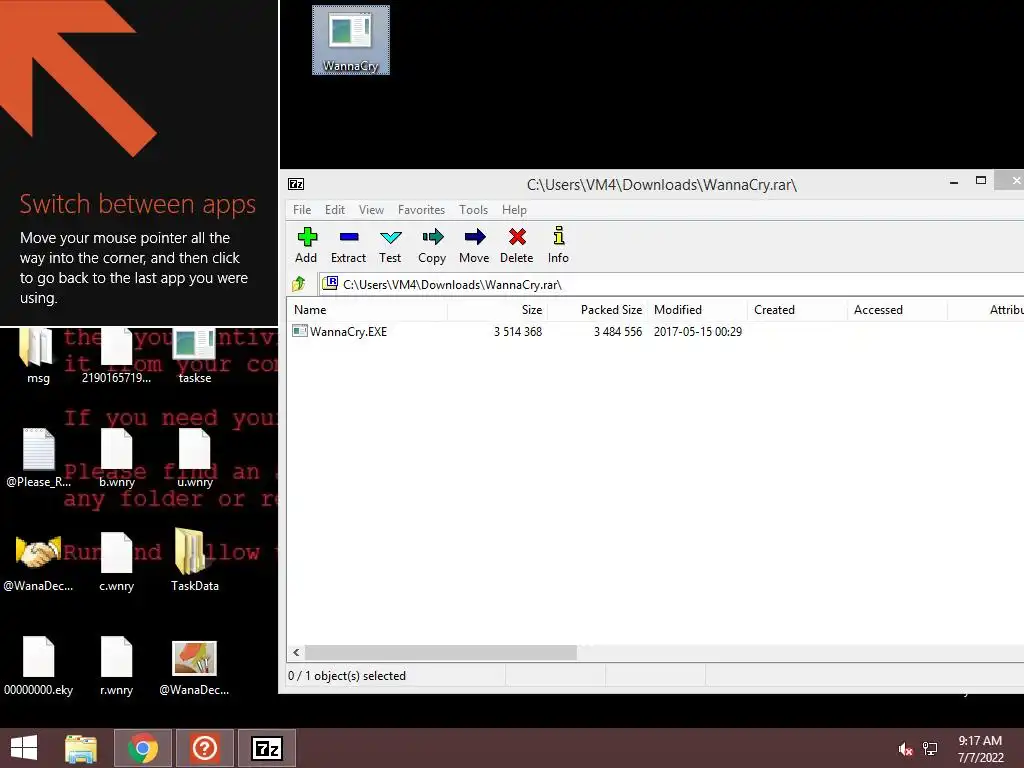Screen dimensions: 1024x768
Task: Select the r.wnry file icon
Action: (x=116, y=666)
